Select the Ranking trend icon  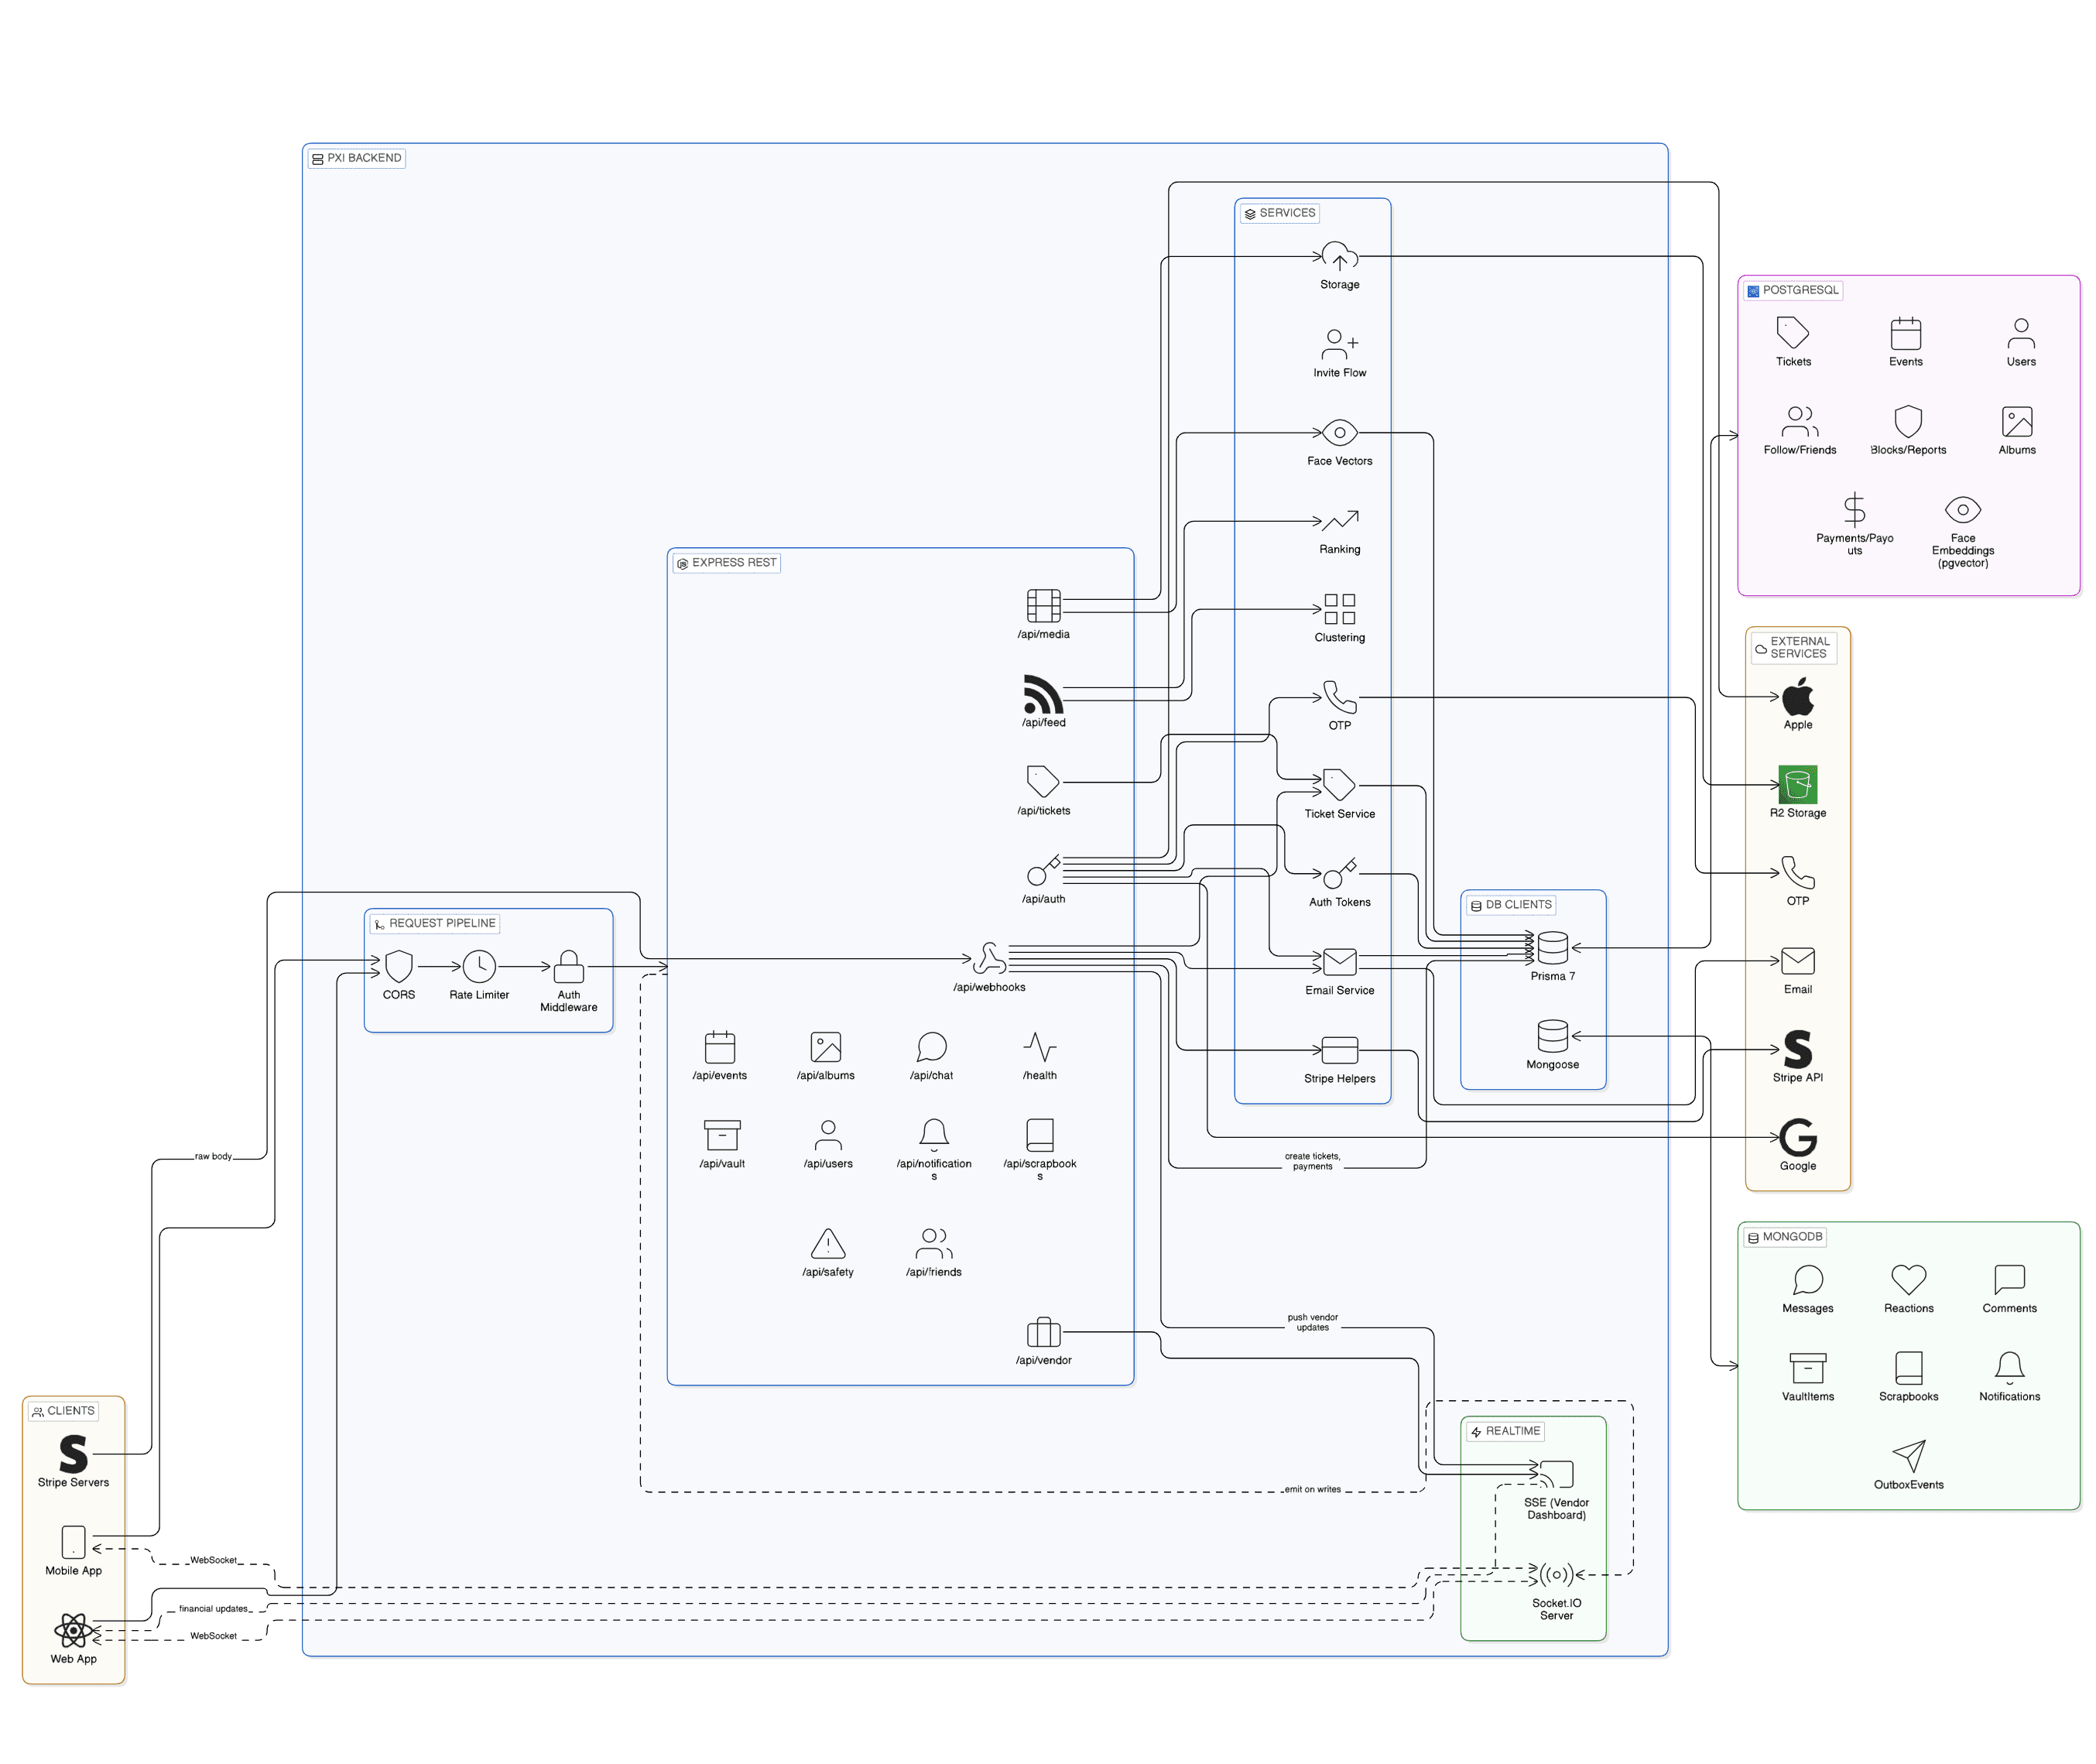tap(1339, 521)
